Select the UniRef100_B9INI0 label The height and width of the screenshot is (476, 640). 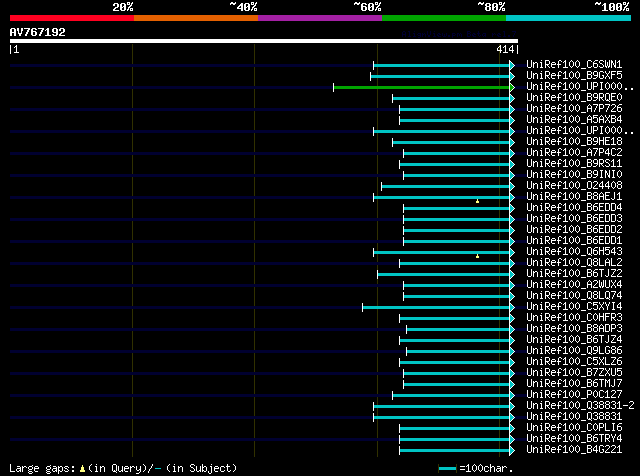tap(574, 175)
